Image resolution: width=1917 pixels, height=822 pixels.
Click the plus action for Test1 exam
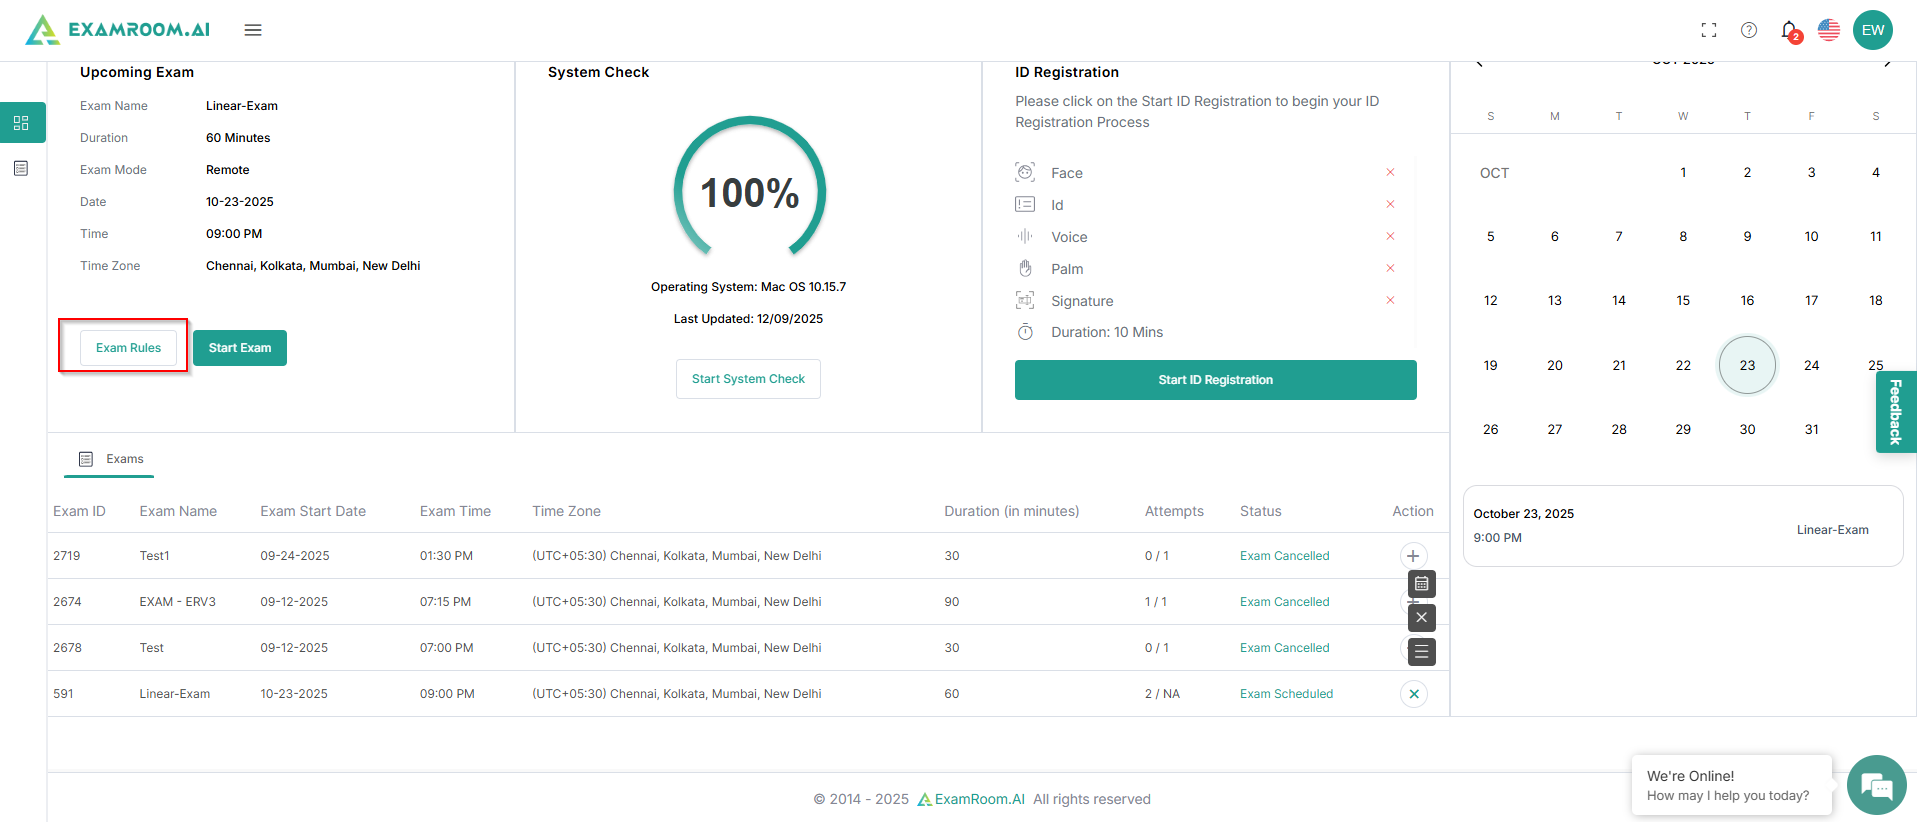(x=1413, y=556)
